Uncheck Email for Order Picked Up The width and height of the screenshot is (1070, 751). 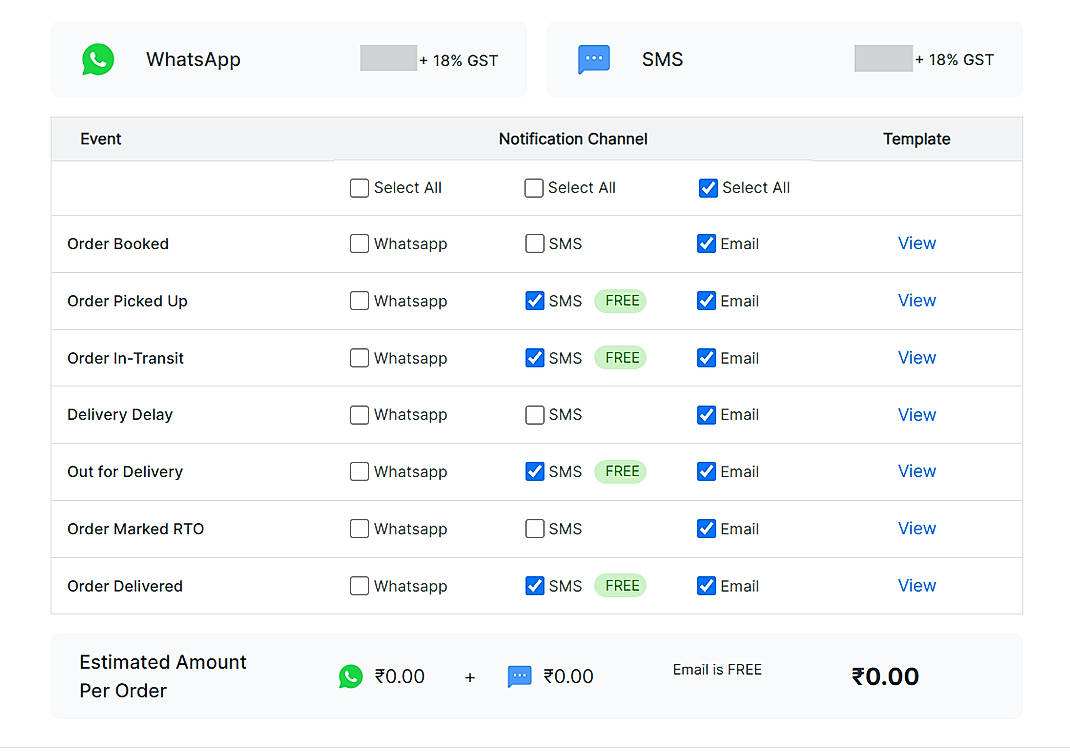point(706,301)
